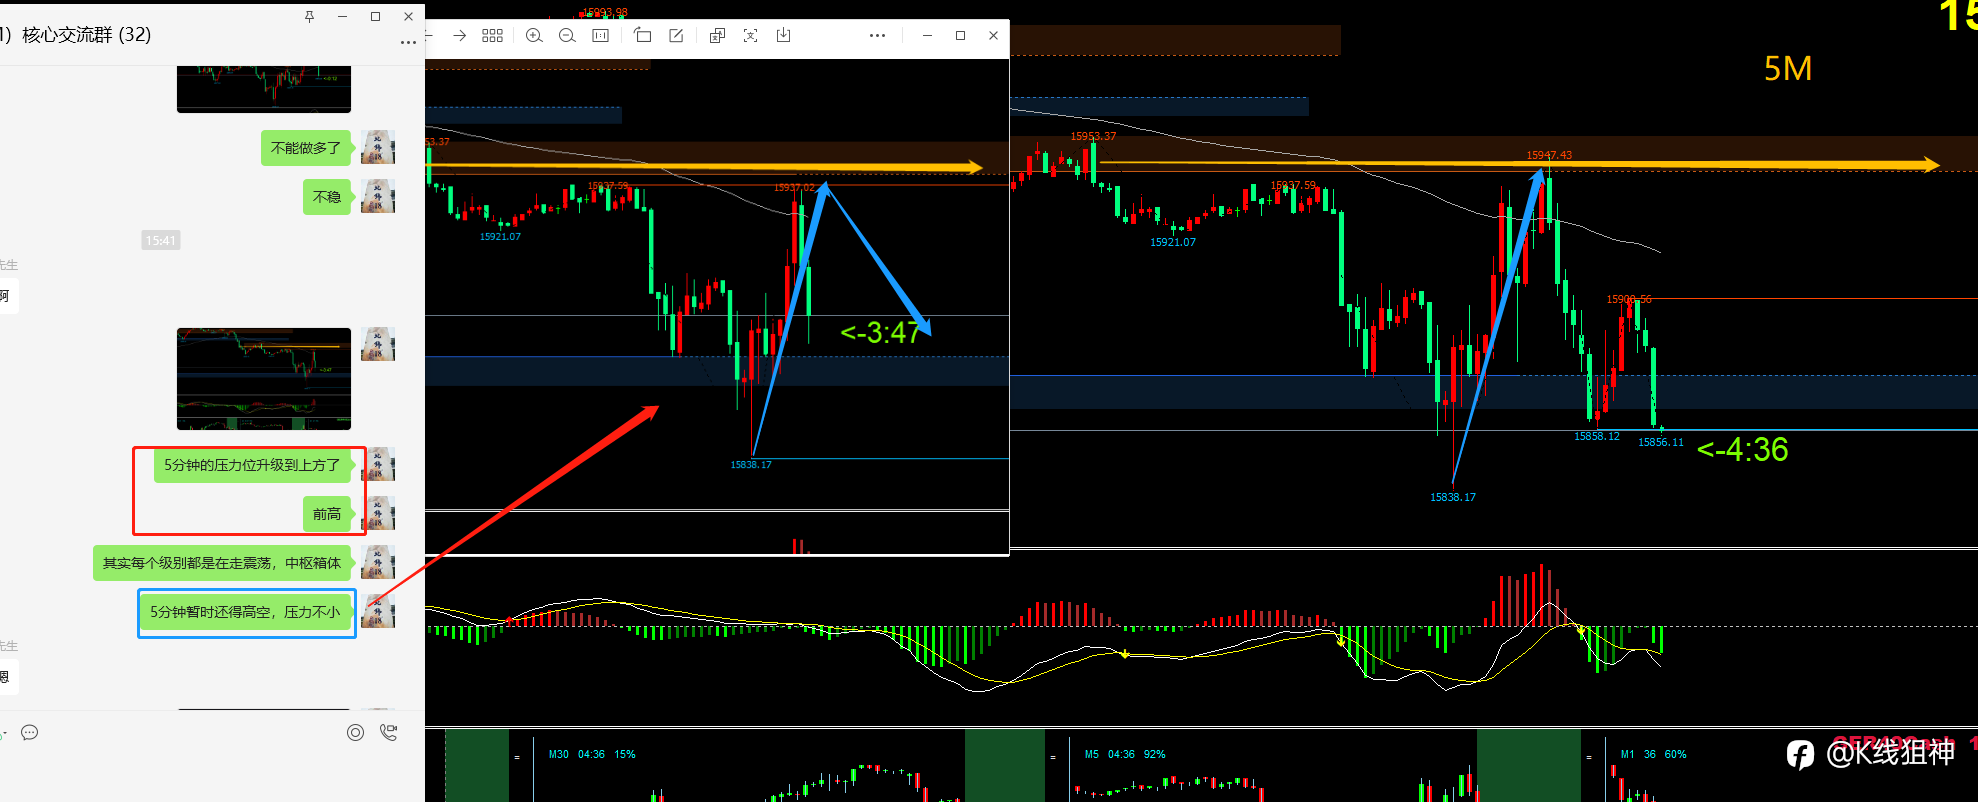Click price label 15953.37 on background chart
1978x802 pixels.
(x=1093, y=136)
